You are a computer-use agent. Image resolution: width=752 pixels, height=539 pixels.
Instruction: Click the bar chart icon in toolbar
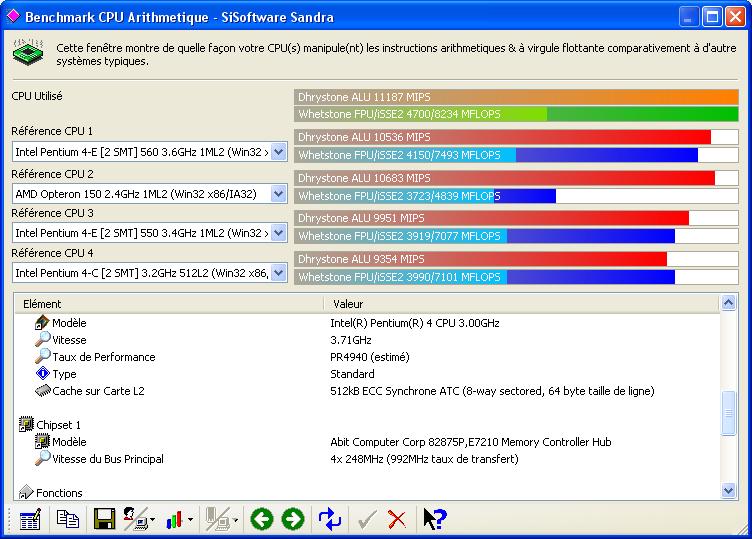pyautogui.click(x=175, y=520)
